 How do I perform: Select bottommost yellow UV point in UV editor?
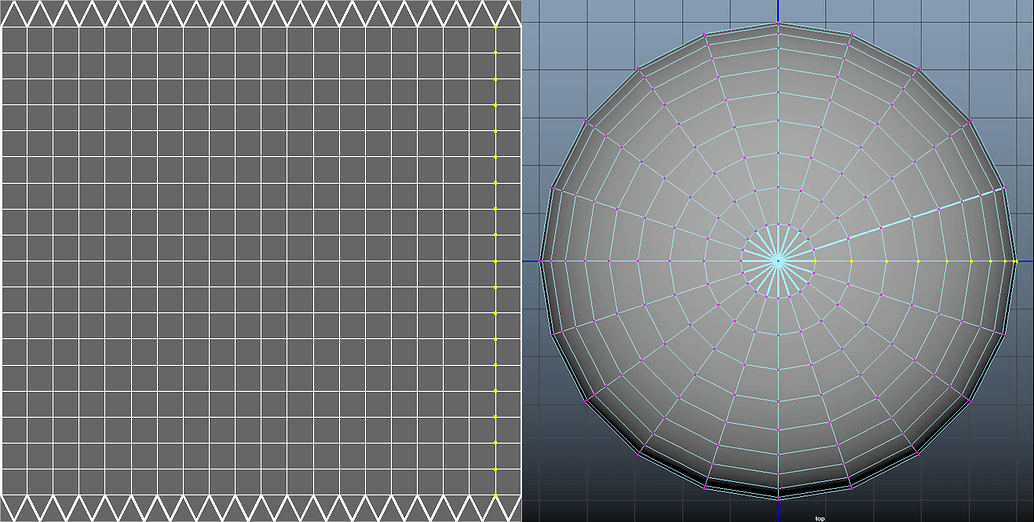[496, 495]
